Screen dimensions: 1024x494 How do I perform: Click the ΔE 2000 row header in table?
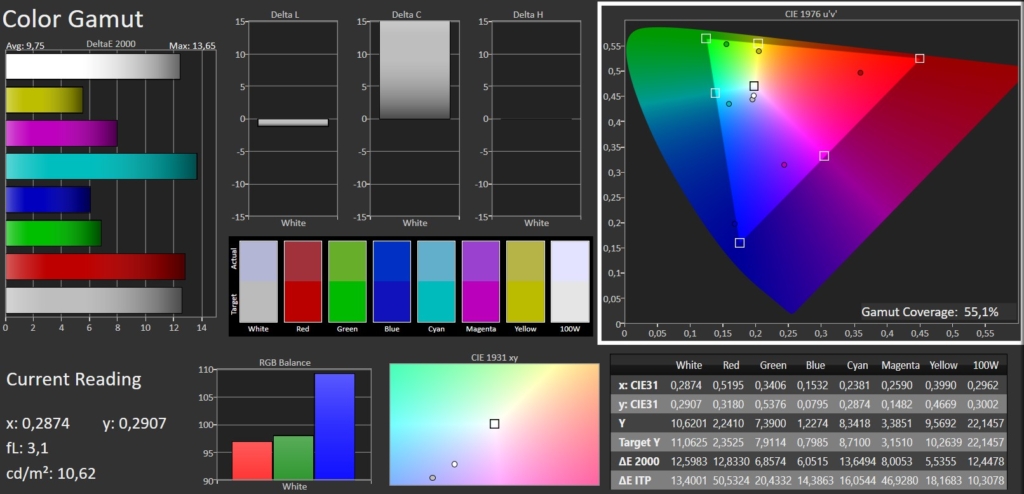pyautogui.click(x=638, y=460)
